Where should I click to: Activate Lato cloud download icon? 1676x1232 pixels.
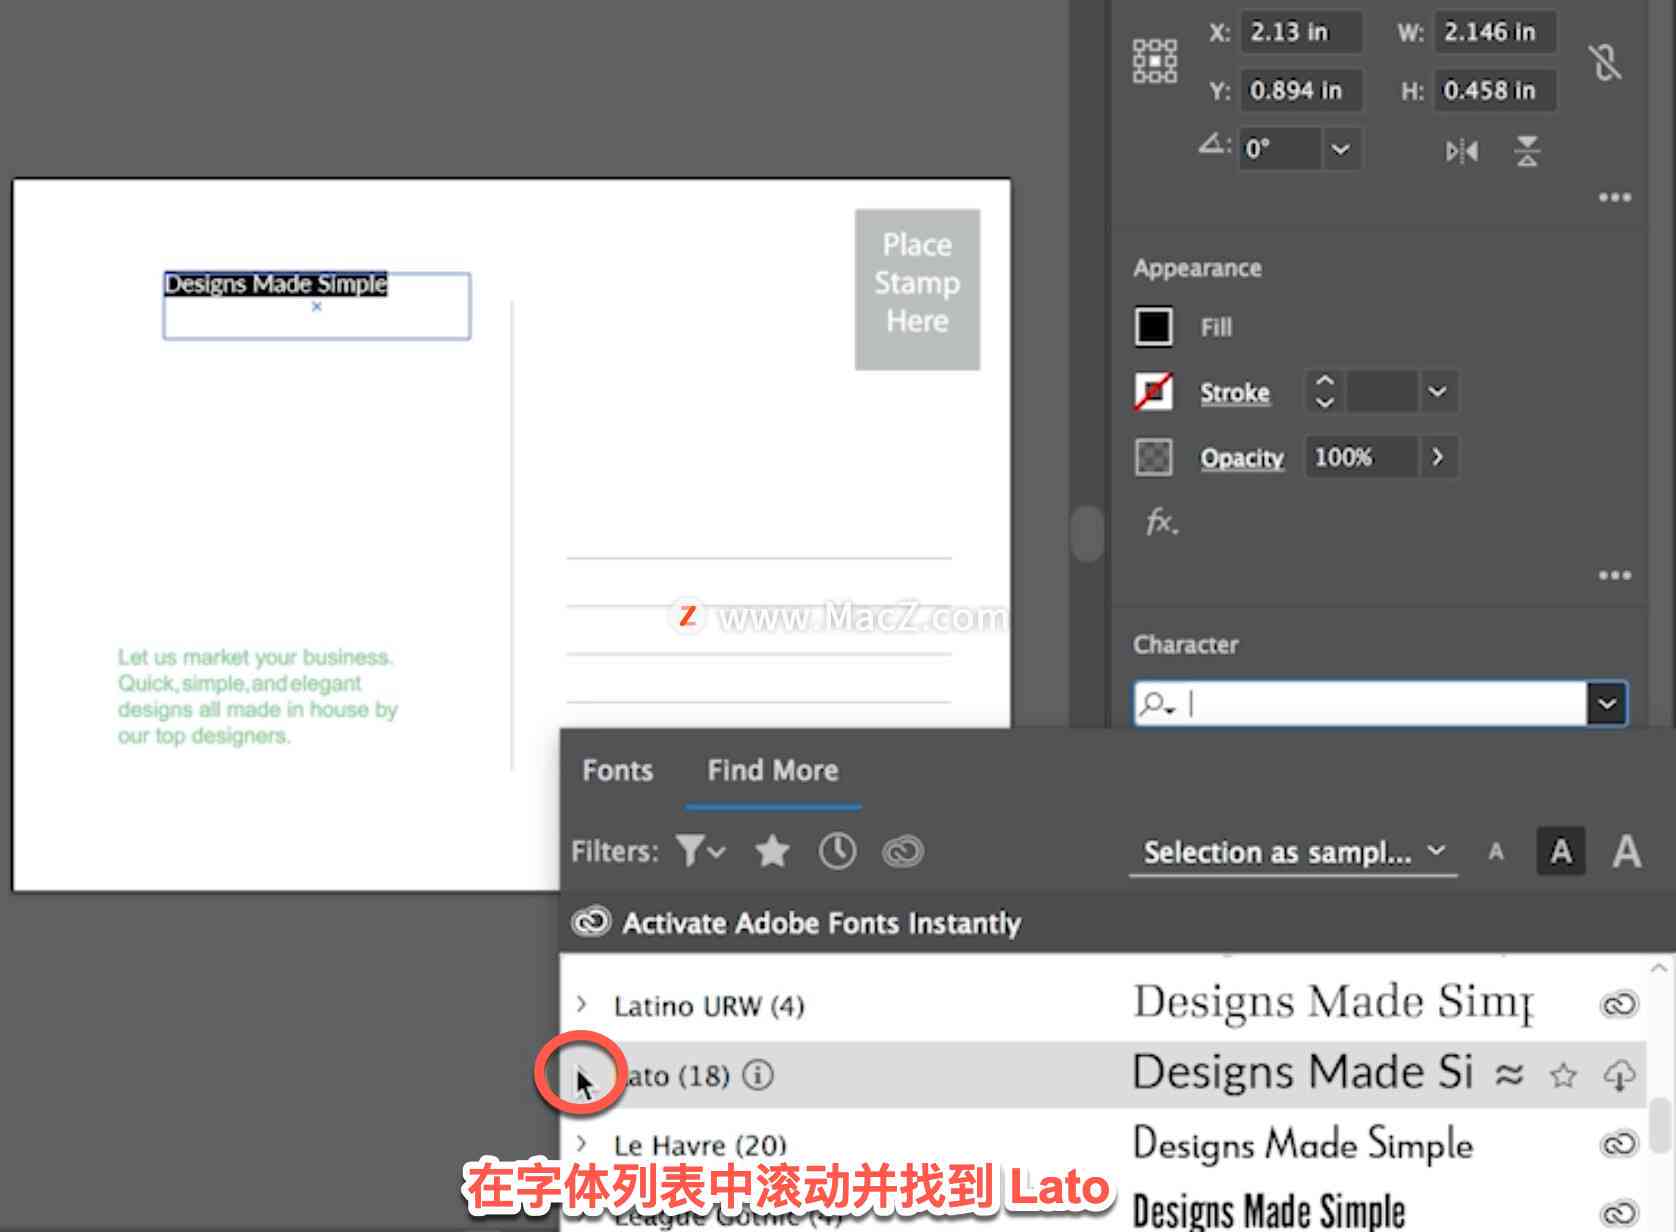[1619, 1075]
